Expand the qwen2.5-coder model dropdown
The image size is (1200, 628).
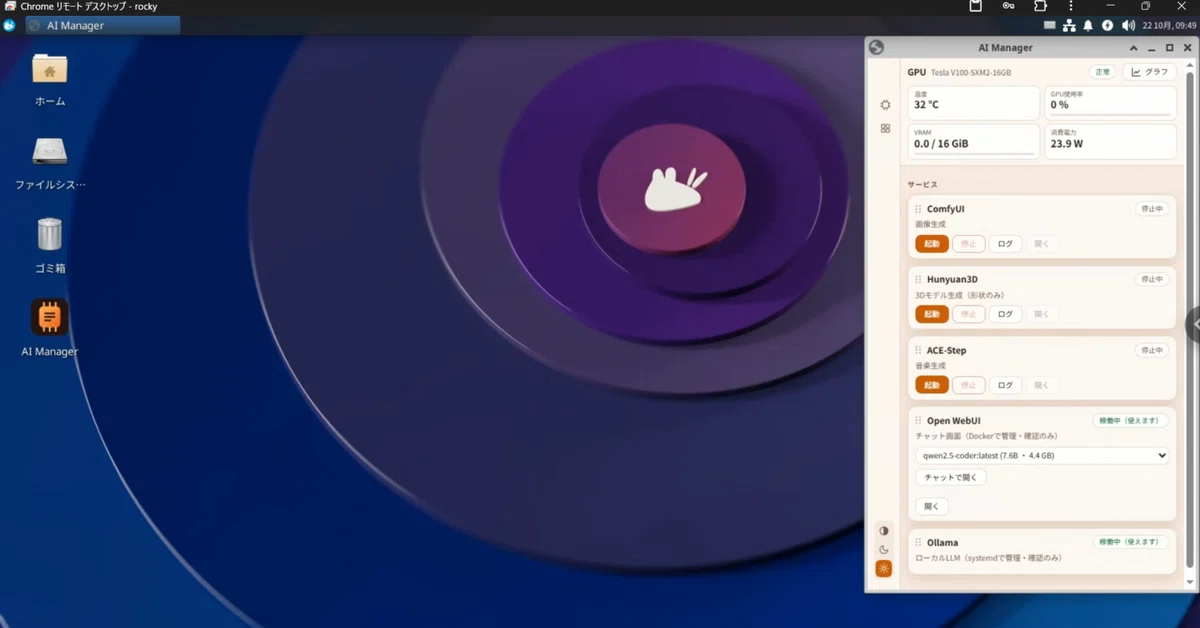coord(1042,456)
